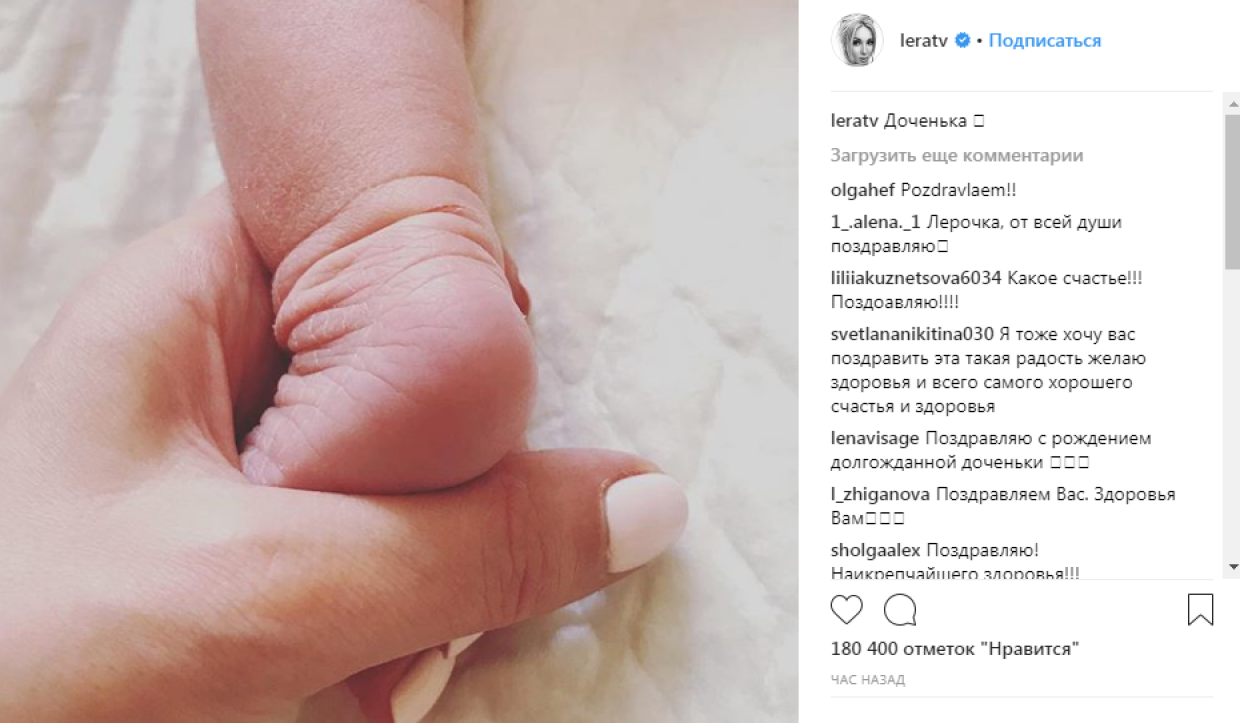The image size is (1240, 723).
Task: Click the ЧАС НАЗАД timestamp
Action: click(867, 680)
